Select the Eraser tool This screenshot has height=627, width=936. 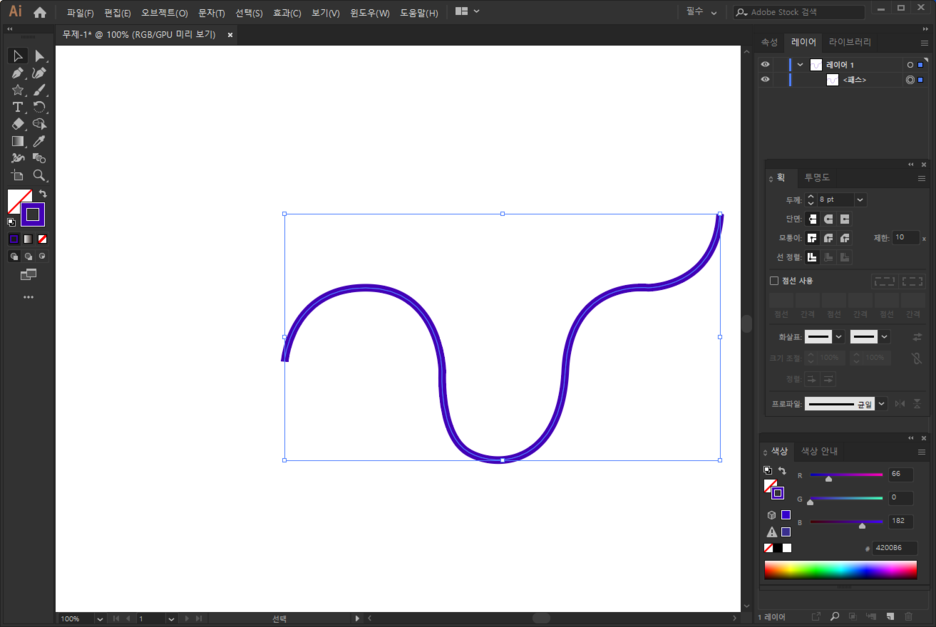(17, 124)
